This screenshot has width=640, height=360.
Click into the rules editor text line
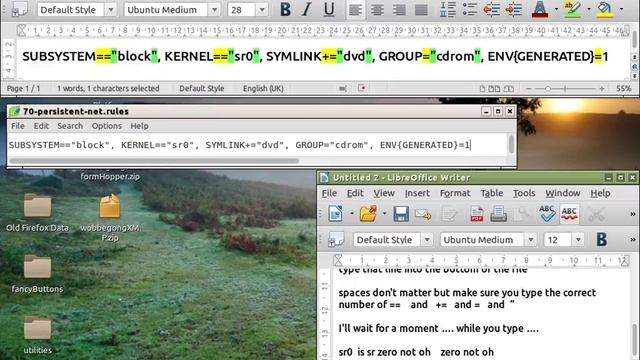[240, 145]
